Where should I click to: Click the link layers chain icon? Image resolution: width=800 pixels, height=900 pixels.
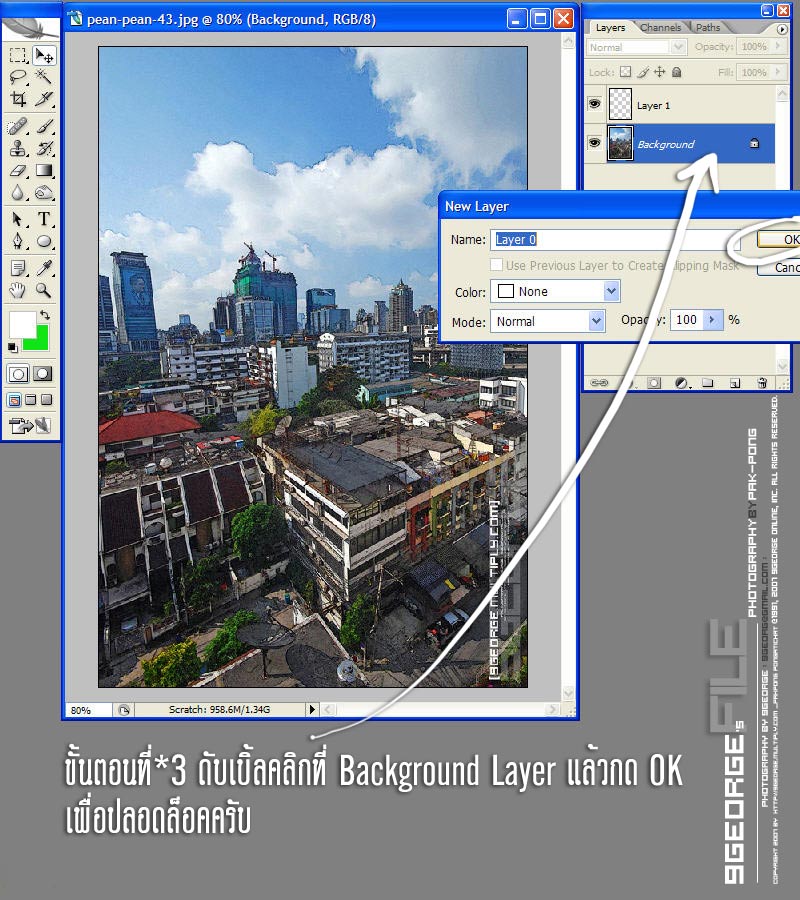click(x=599, y=383)
